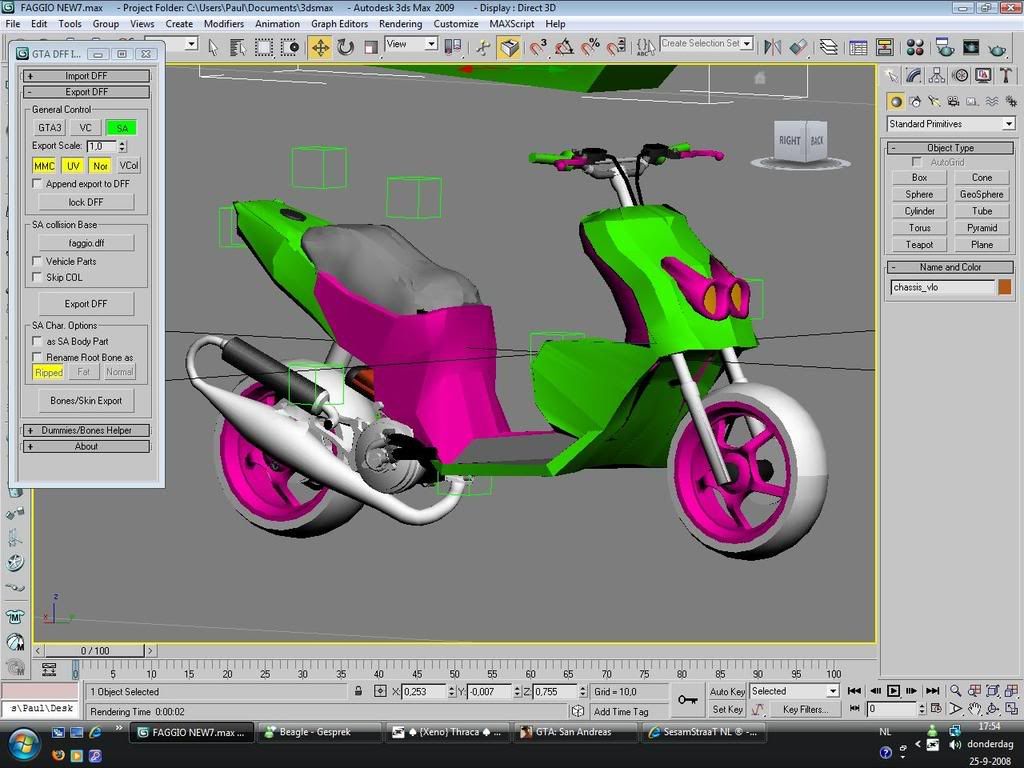Viewport: 1024px width, 768px height.
Task: Click the Align tool icon
Action: click(x=798, y=47)
